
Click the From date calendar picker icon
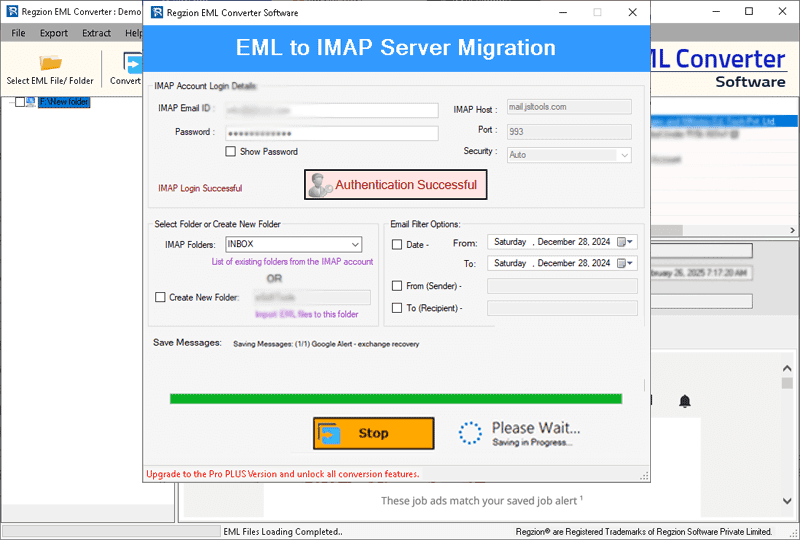621,242
